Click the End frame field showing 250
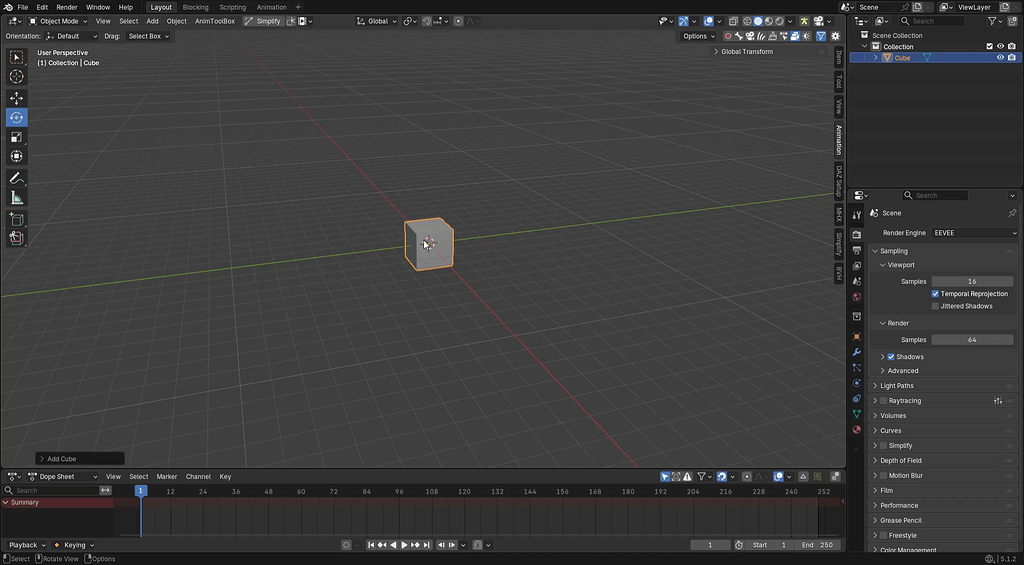This screenshot has width=1024, height=565. click(x=817, y=545)
